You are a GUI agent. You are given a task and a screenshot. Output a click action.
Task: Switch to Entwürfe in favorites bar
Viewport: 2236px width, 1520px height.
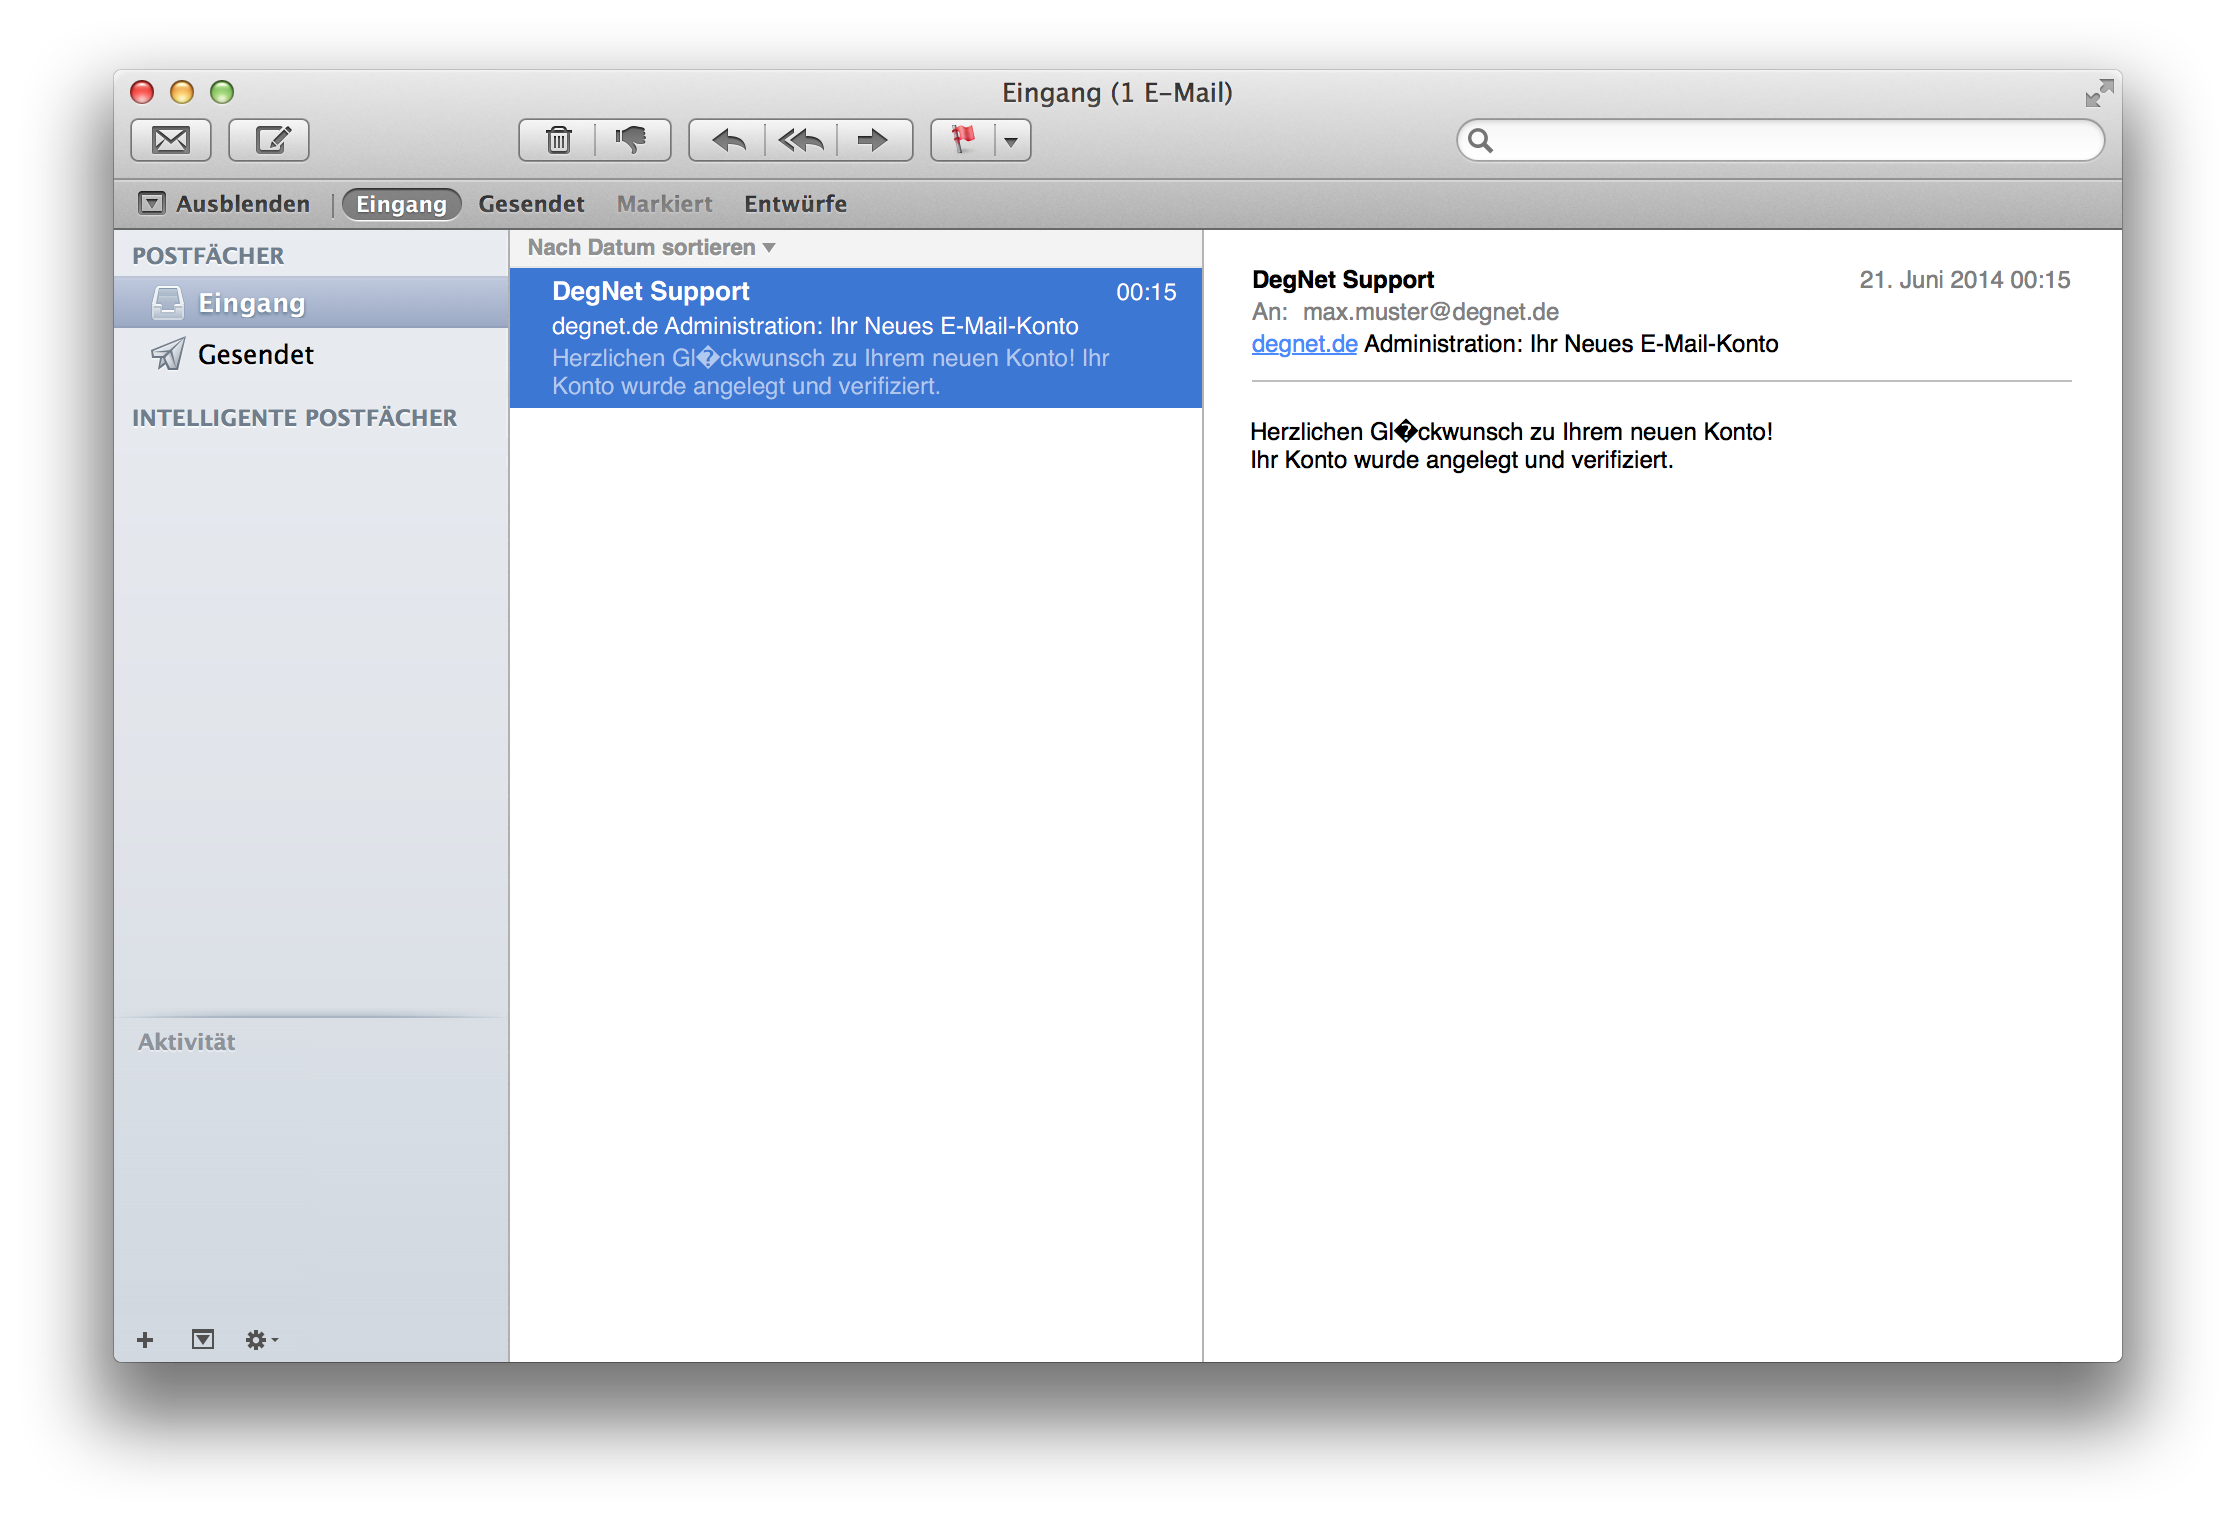click(x=795, y=204)
